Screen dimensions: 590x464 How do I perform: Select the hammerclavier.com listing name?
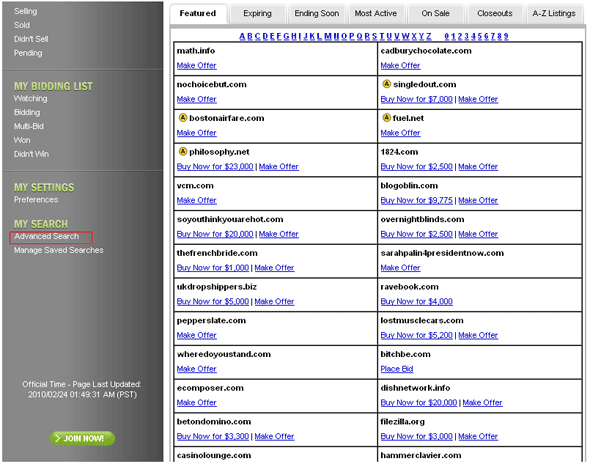point(421,455)
